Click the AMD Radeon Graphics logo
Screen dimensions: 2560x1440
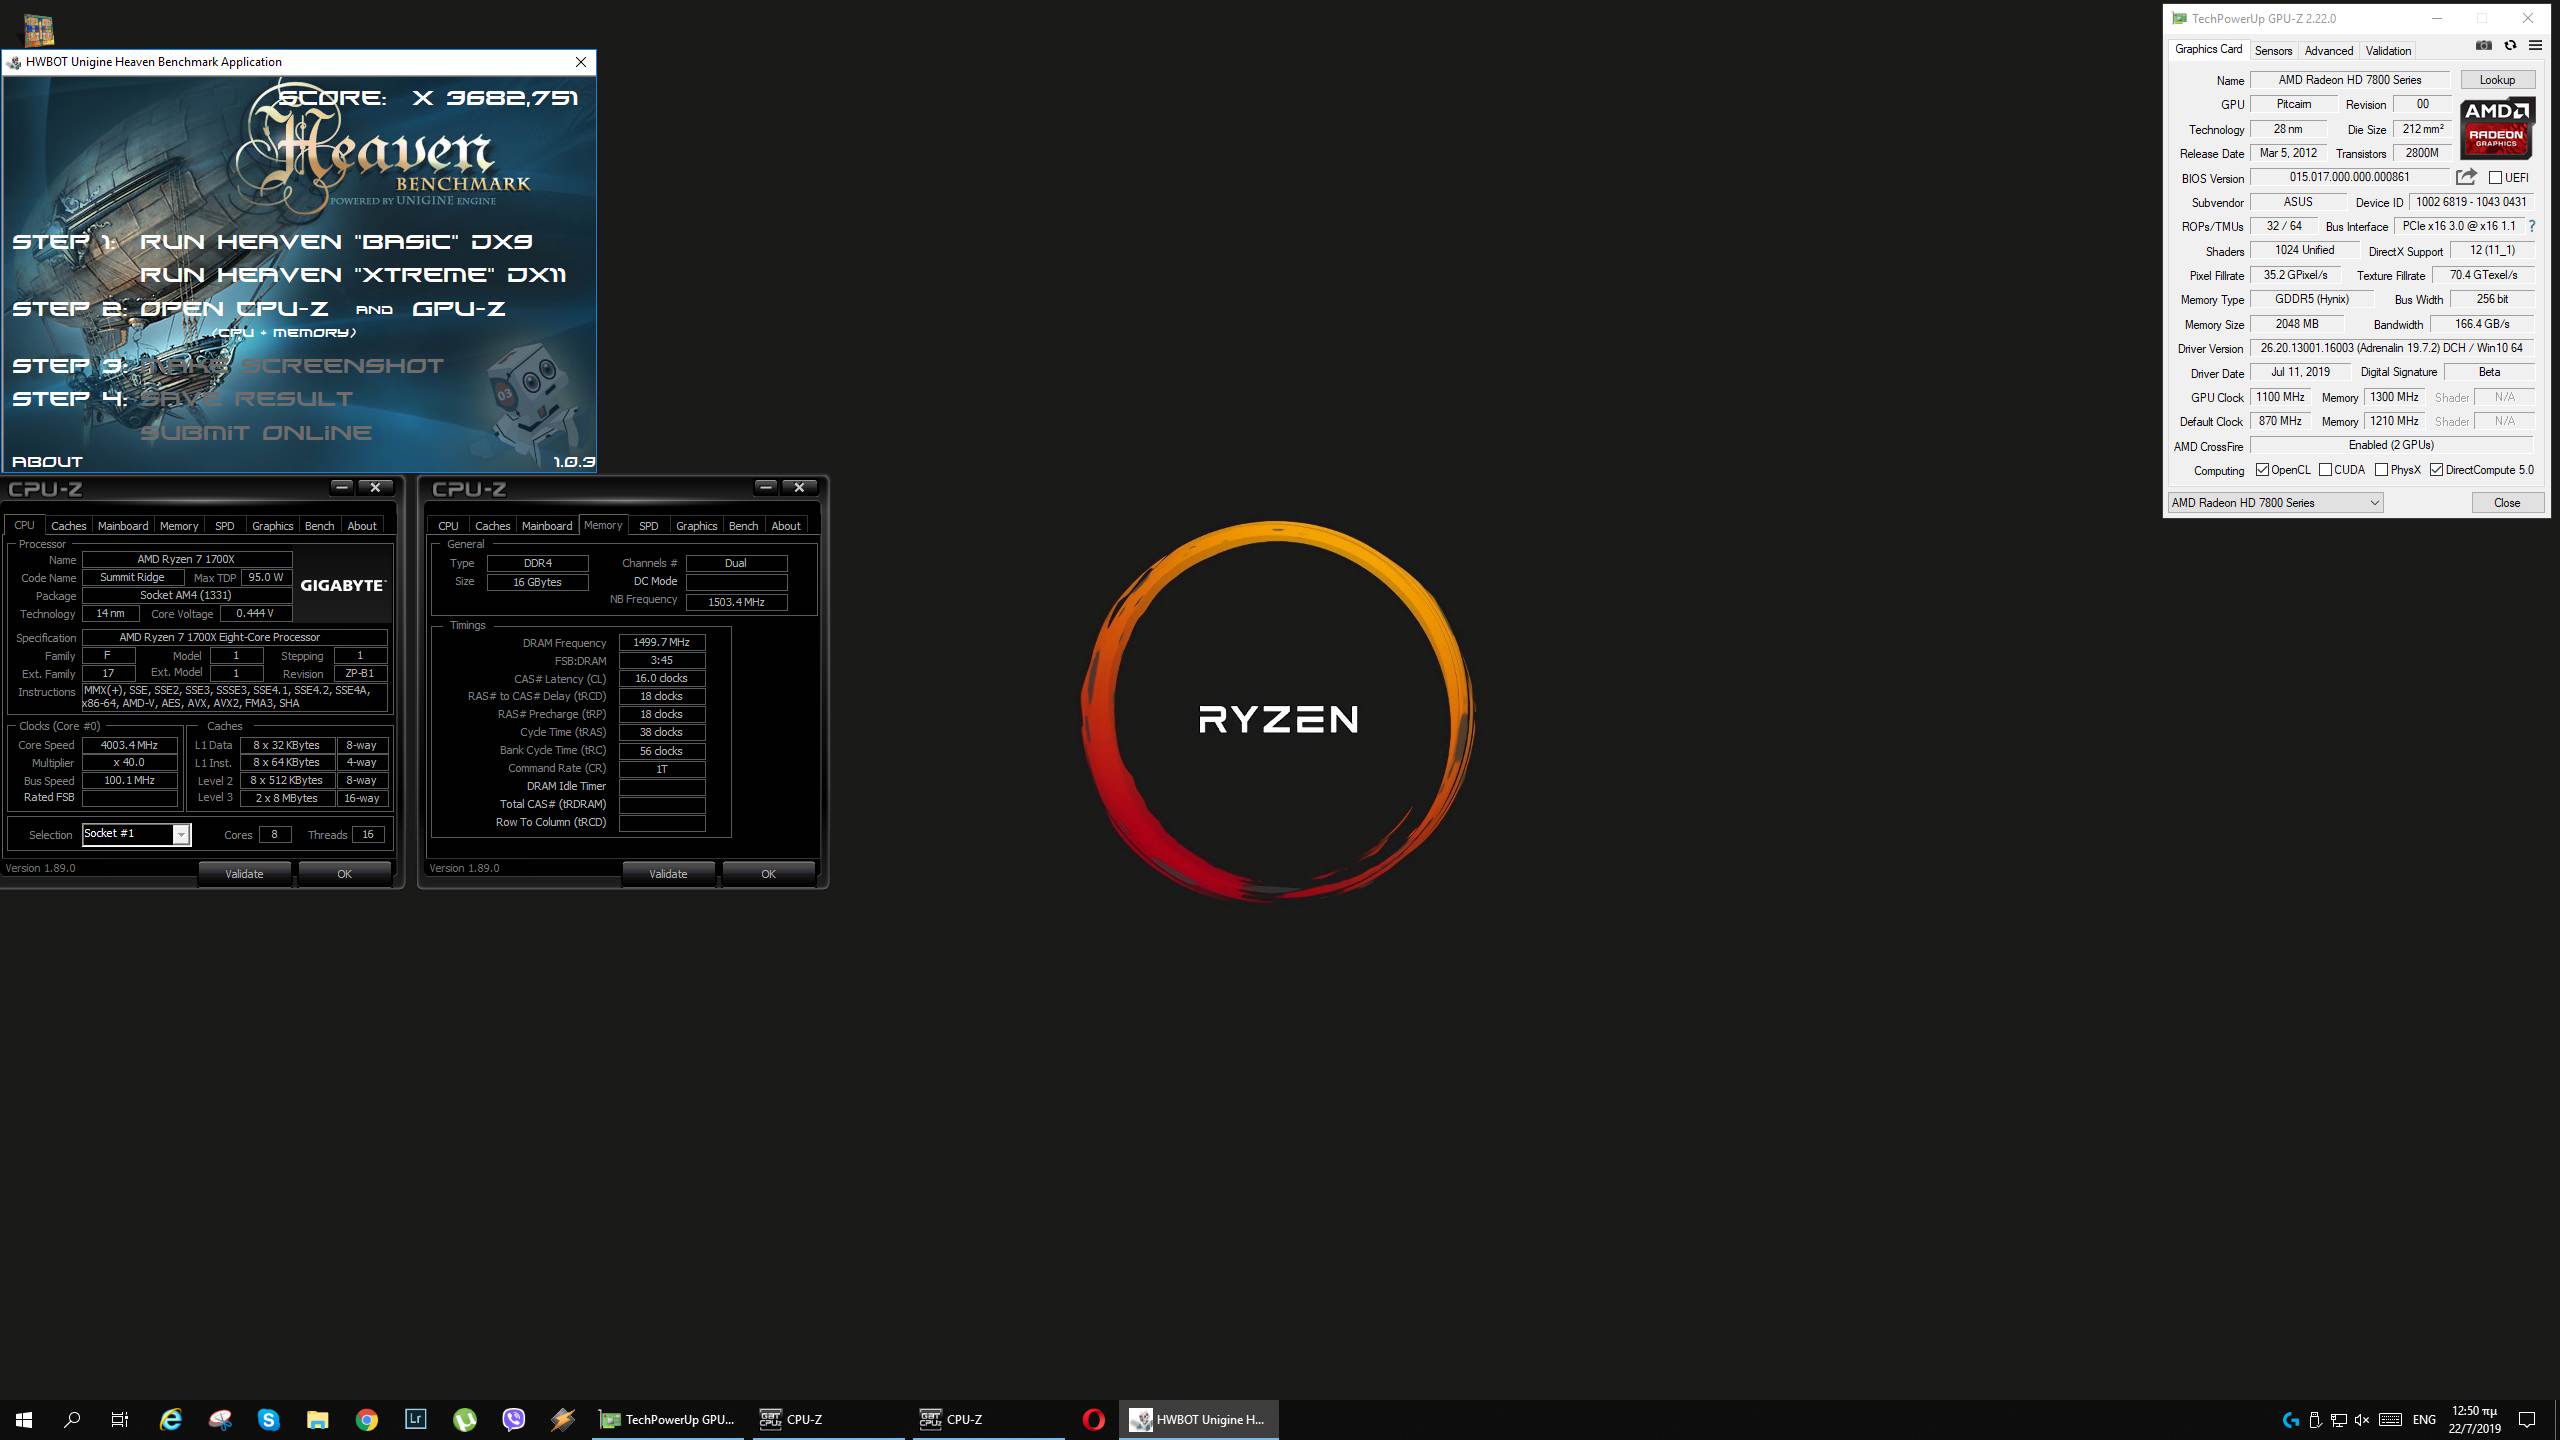[x=2496, y=129]
